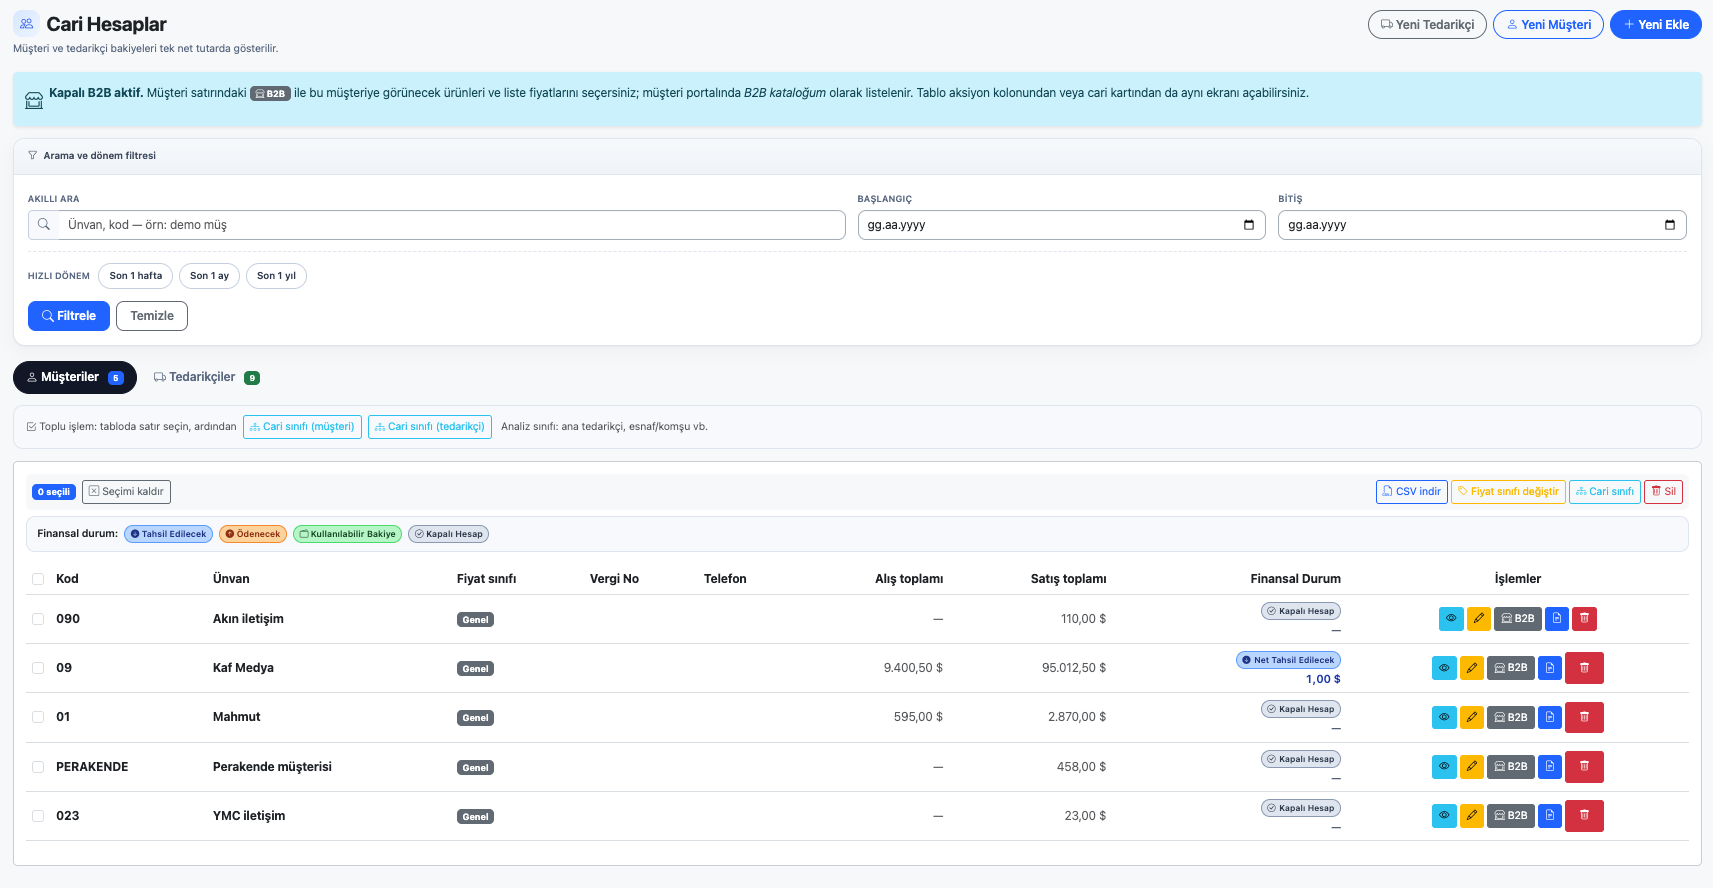This screenshot has height=888, width=1713.
Task: Filter by Kullanılabilir Bakiye status badge
Action: click(x=347, y=534)
